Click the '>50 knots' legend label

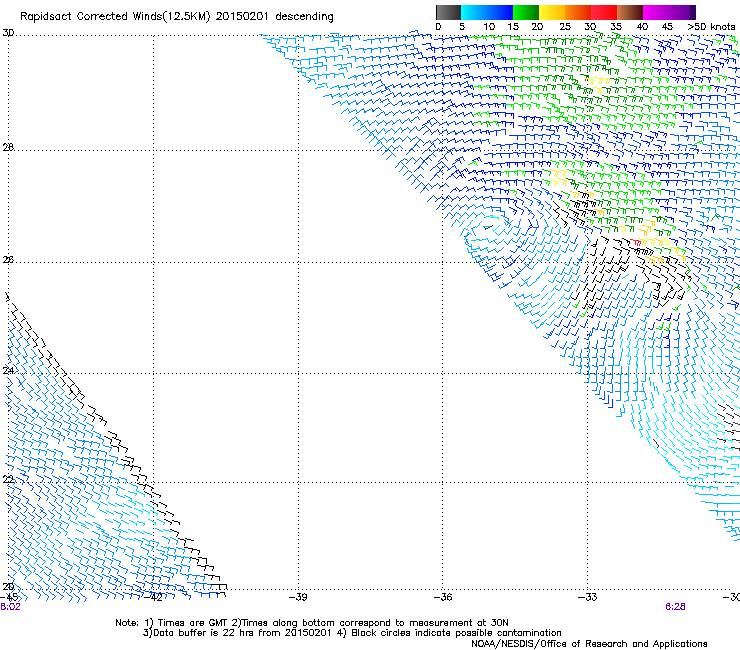click(x=711, y=27)
